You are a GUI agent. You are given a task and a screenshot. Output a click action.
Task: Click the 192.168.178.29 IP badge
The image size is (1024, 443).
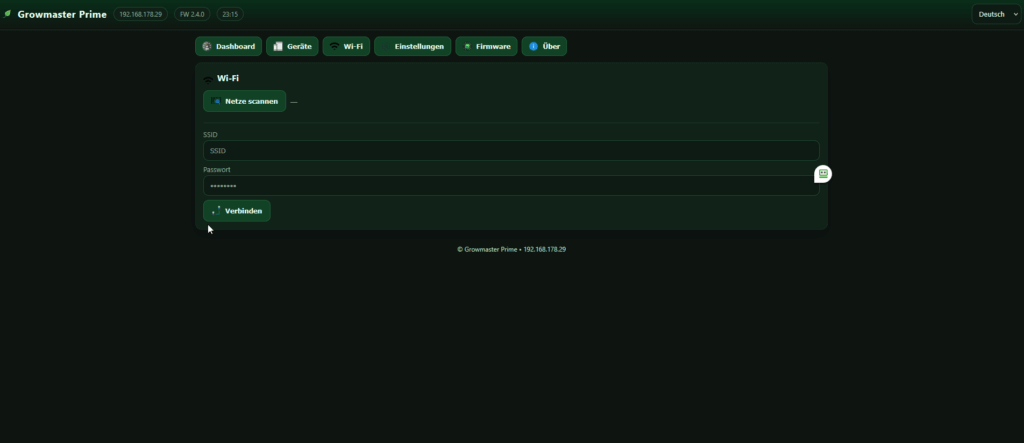pyautogui.click(x=140, y=14)
